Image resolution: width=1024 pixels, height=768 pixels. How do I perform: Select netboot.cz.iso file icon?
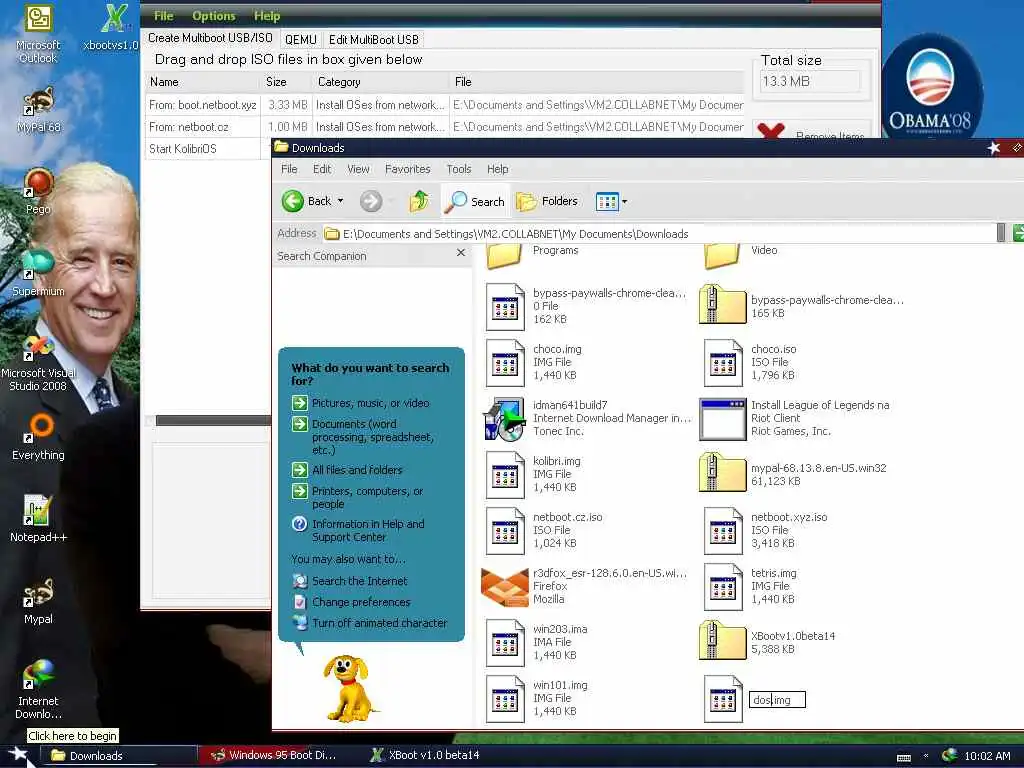505,530
